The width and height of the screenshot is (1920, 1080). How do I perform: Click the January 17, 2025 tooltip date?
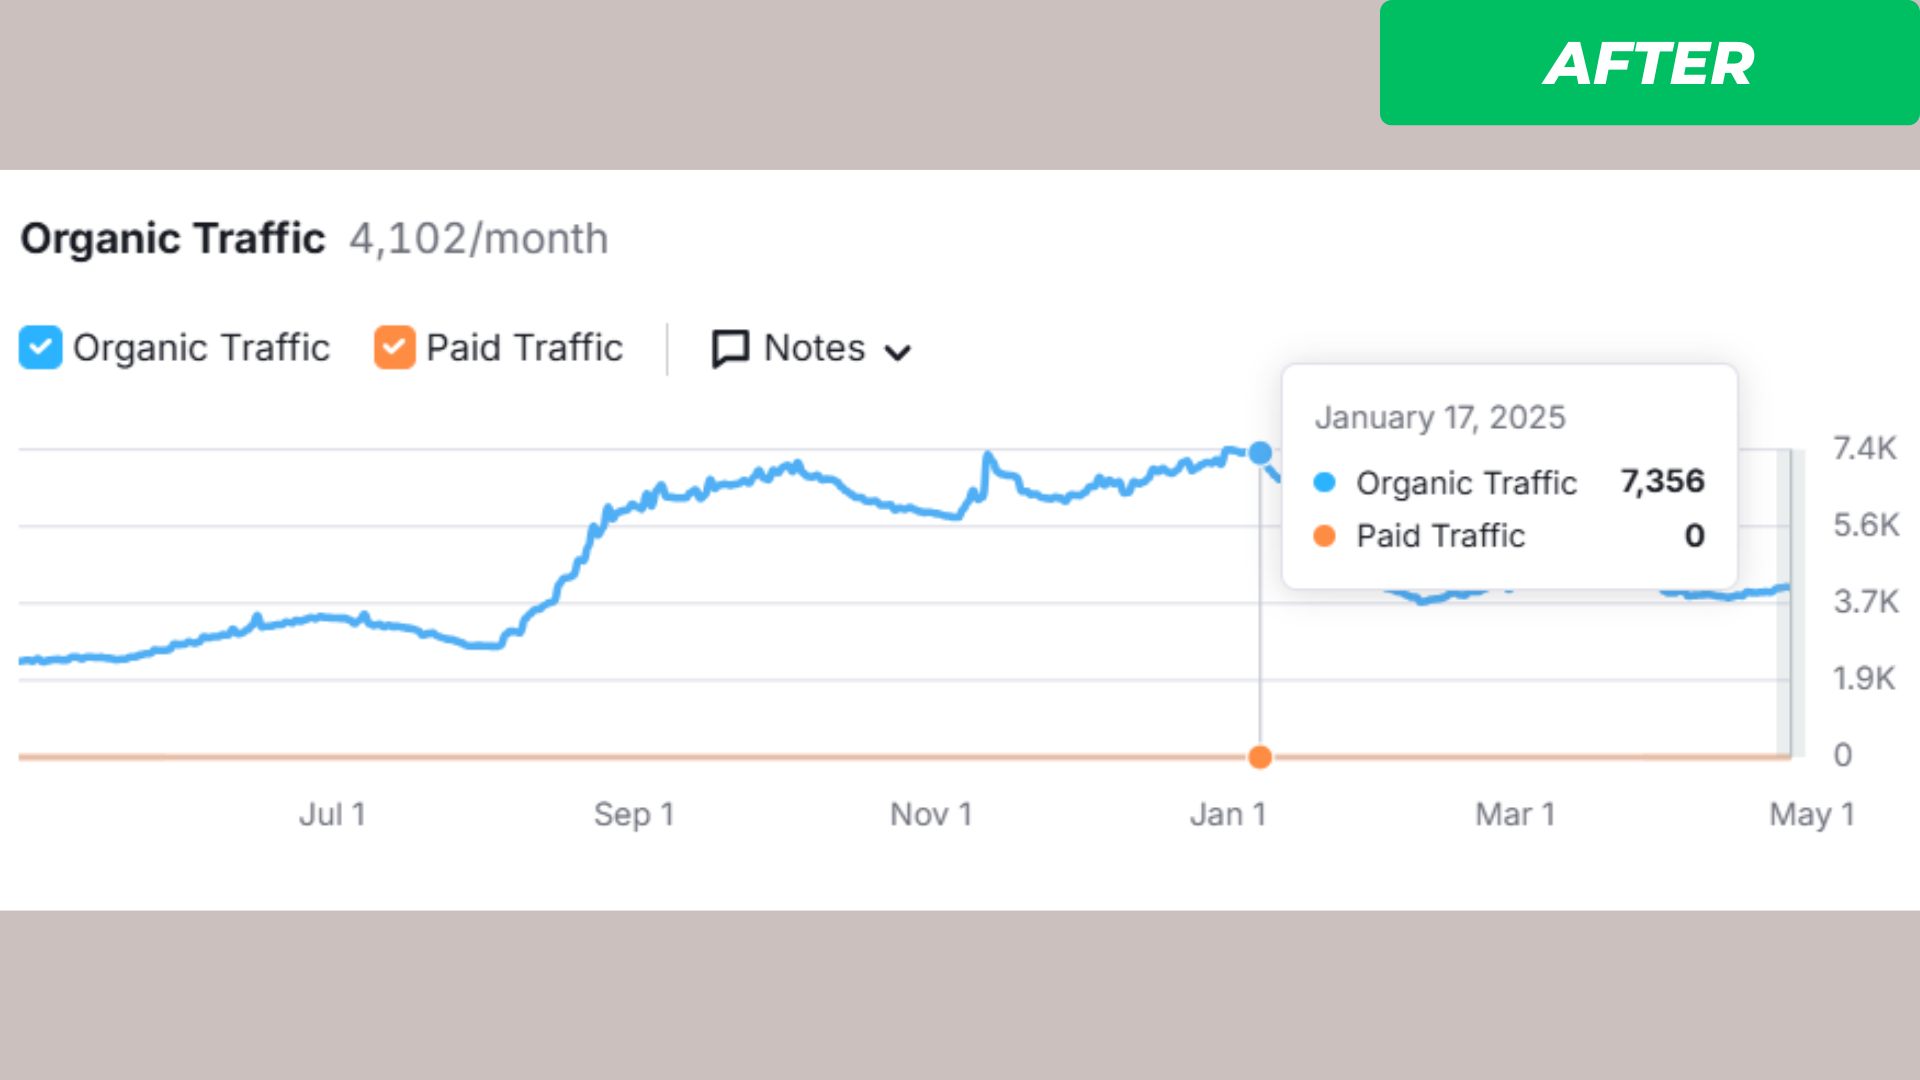1440,417
